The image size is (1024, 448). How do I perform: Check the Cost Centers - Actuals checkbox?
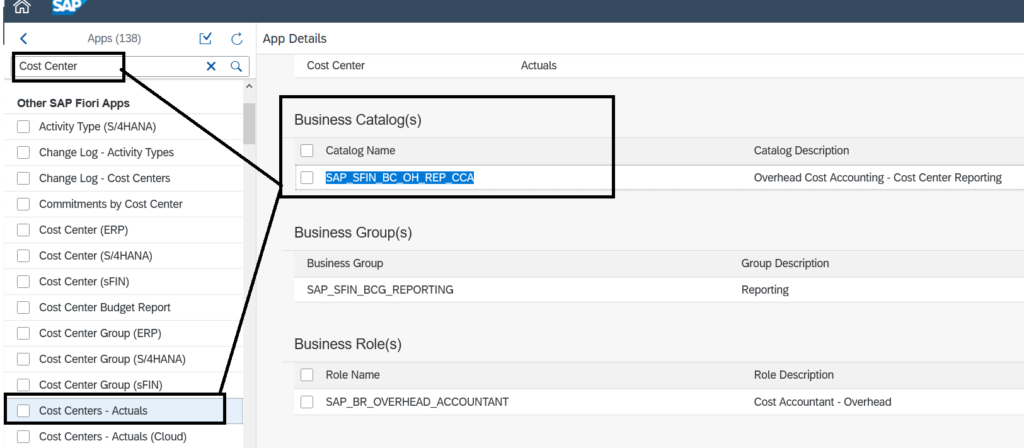[x=24, y=411]
